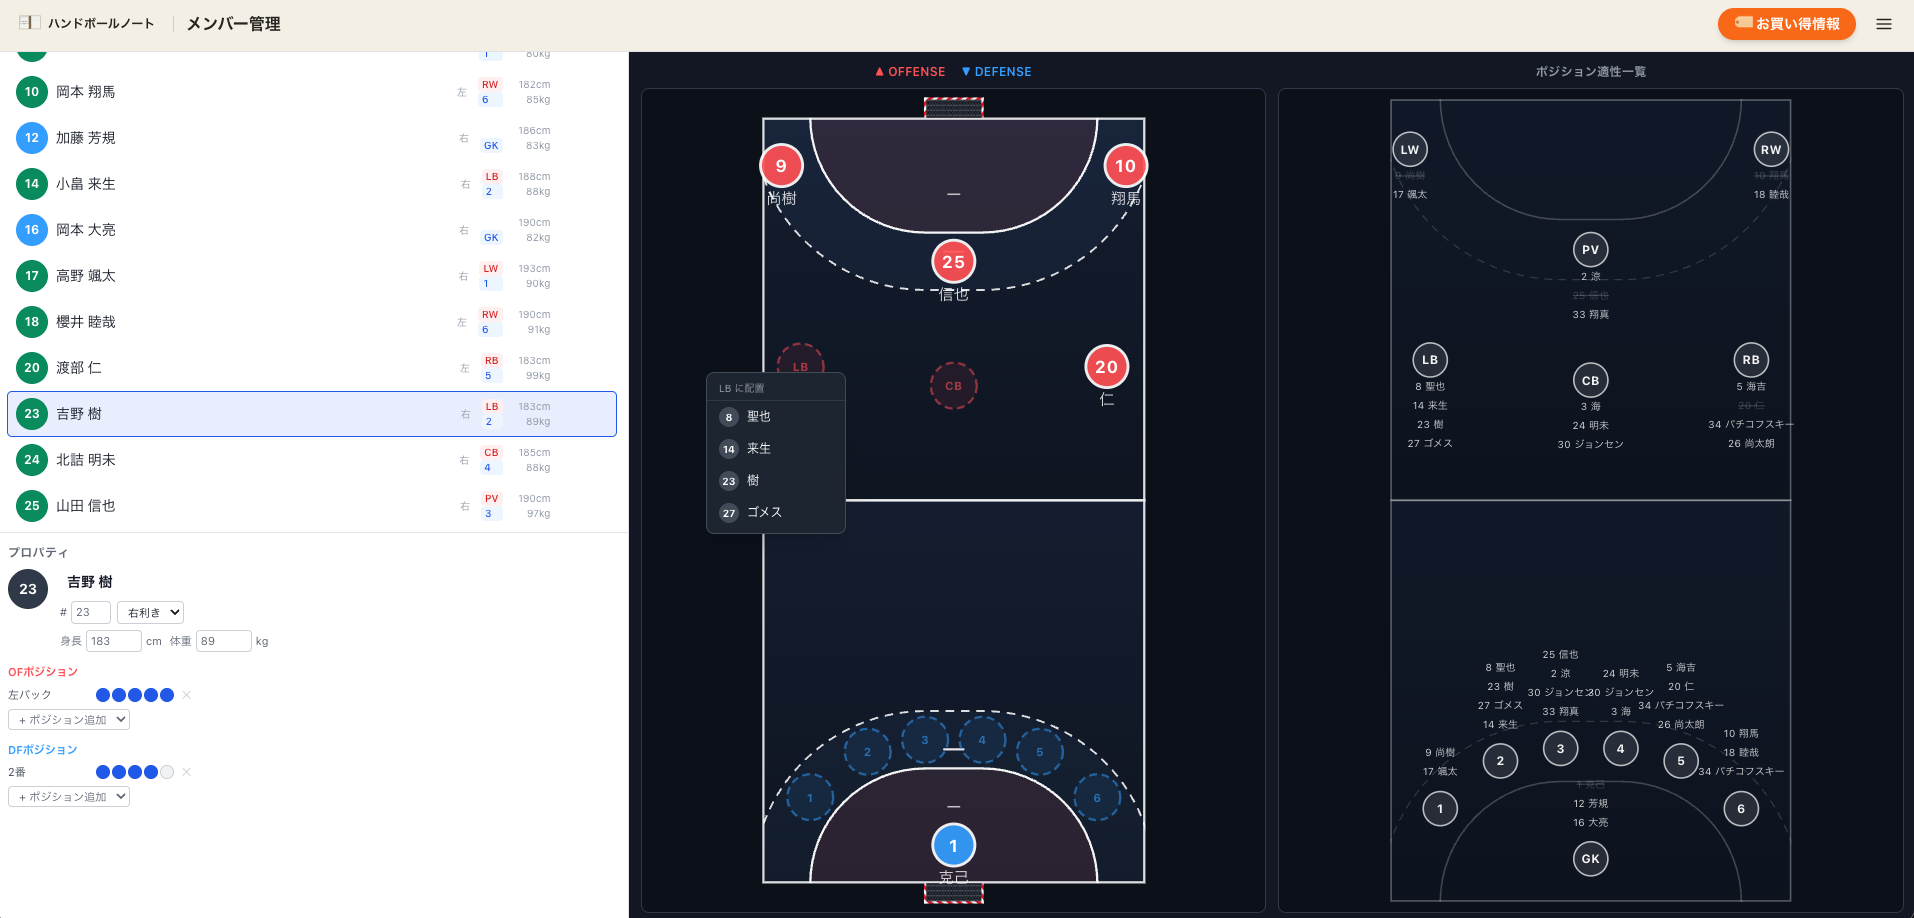Screen dimensions: 1914x918
Task: Click LW circle in position aptitude chart
Action: (x=1410, y=150)
